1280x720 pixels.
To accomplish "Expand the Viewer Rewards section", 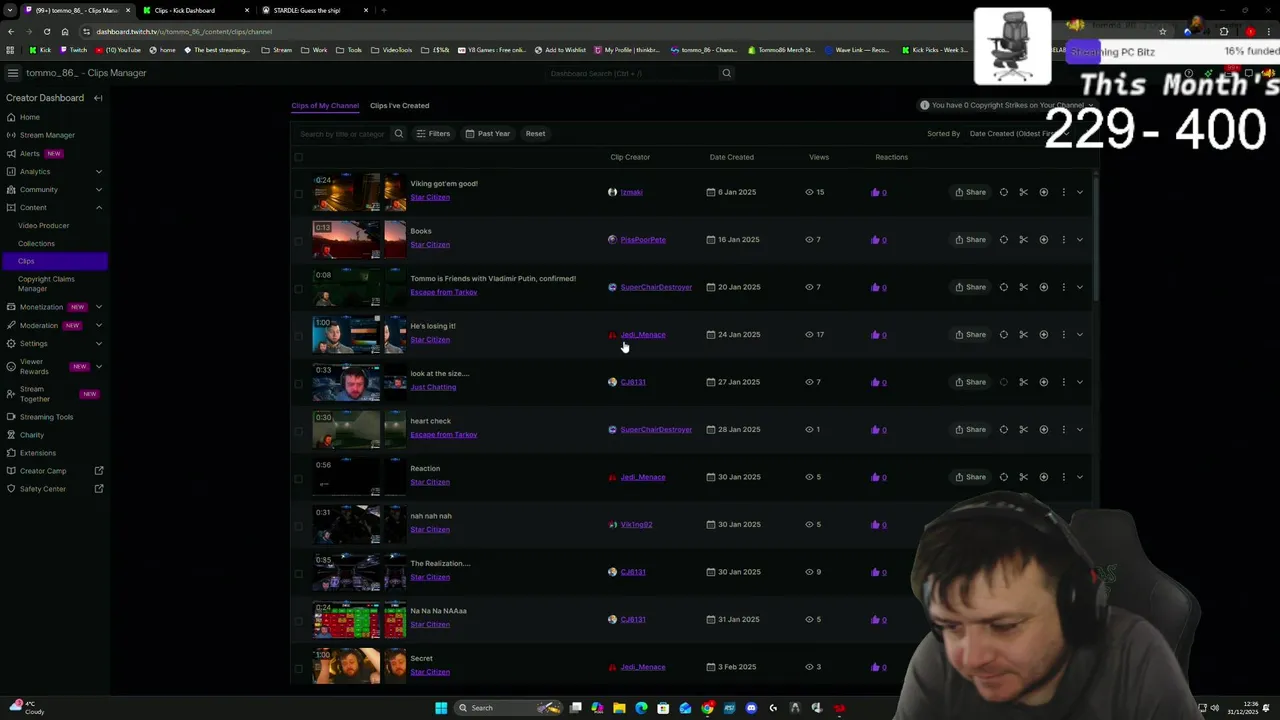I will 98,366.
